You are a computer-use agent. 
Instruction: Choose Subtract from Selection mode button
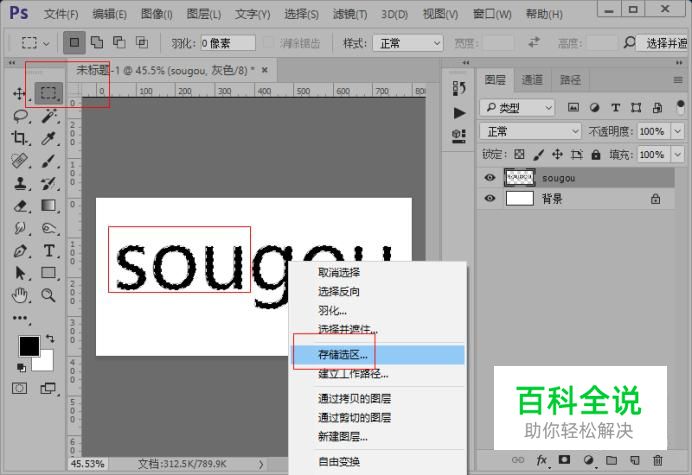tap(119, 42)
